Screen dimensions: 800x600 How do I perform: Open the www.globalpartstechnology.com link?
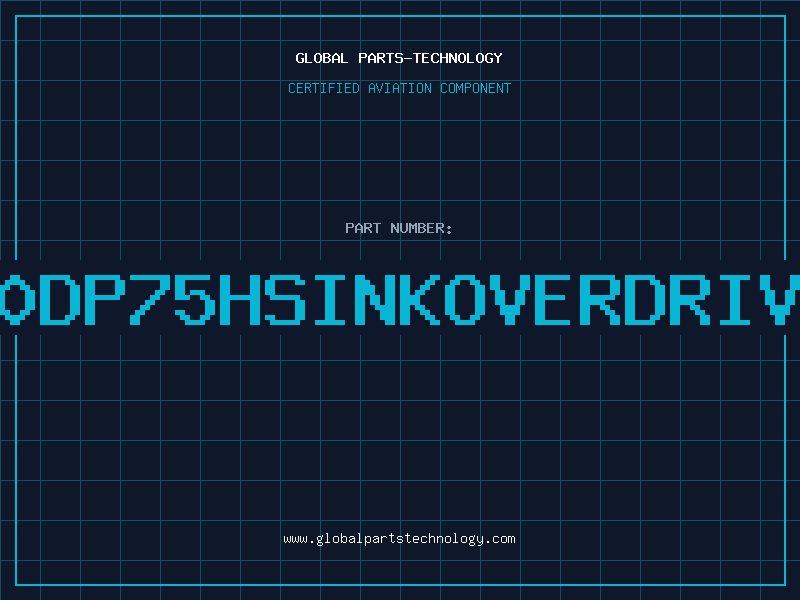pyautogui.click(x=399, y=539)
